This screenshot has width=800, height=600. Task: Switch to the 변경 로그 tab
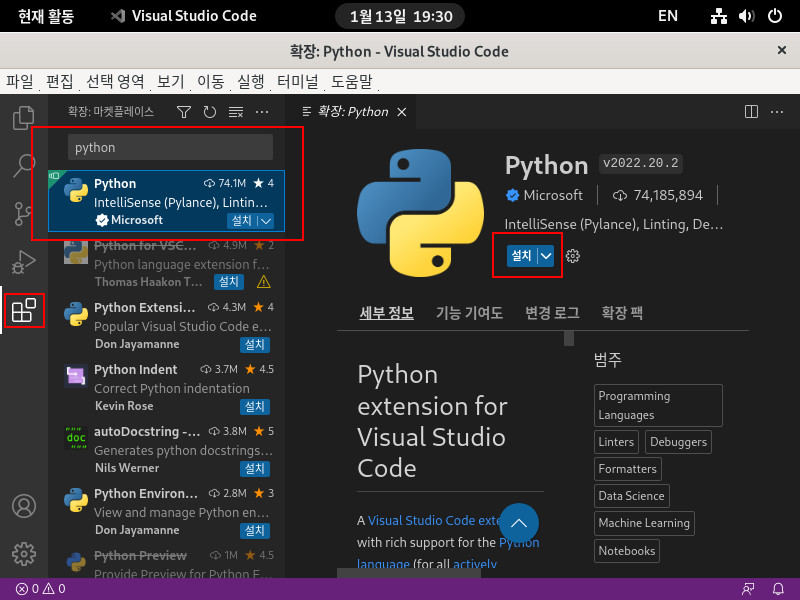tap(553, 312)
